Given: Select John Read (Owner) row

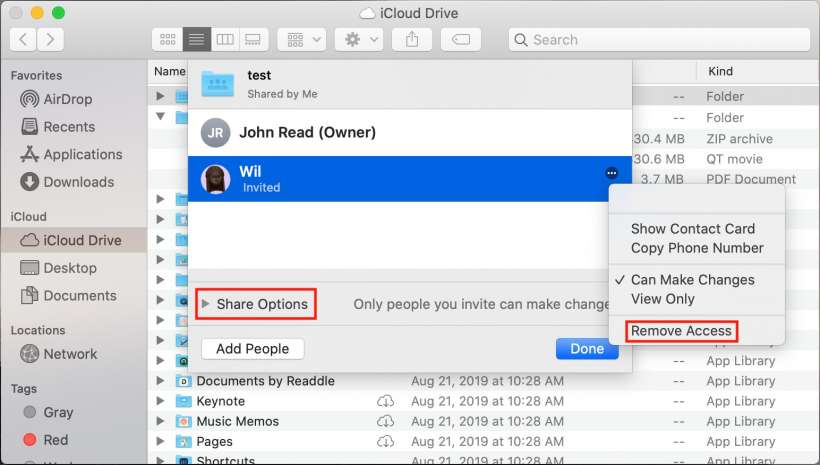Looking at the screenshot, I should coord(409,133).
